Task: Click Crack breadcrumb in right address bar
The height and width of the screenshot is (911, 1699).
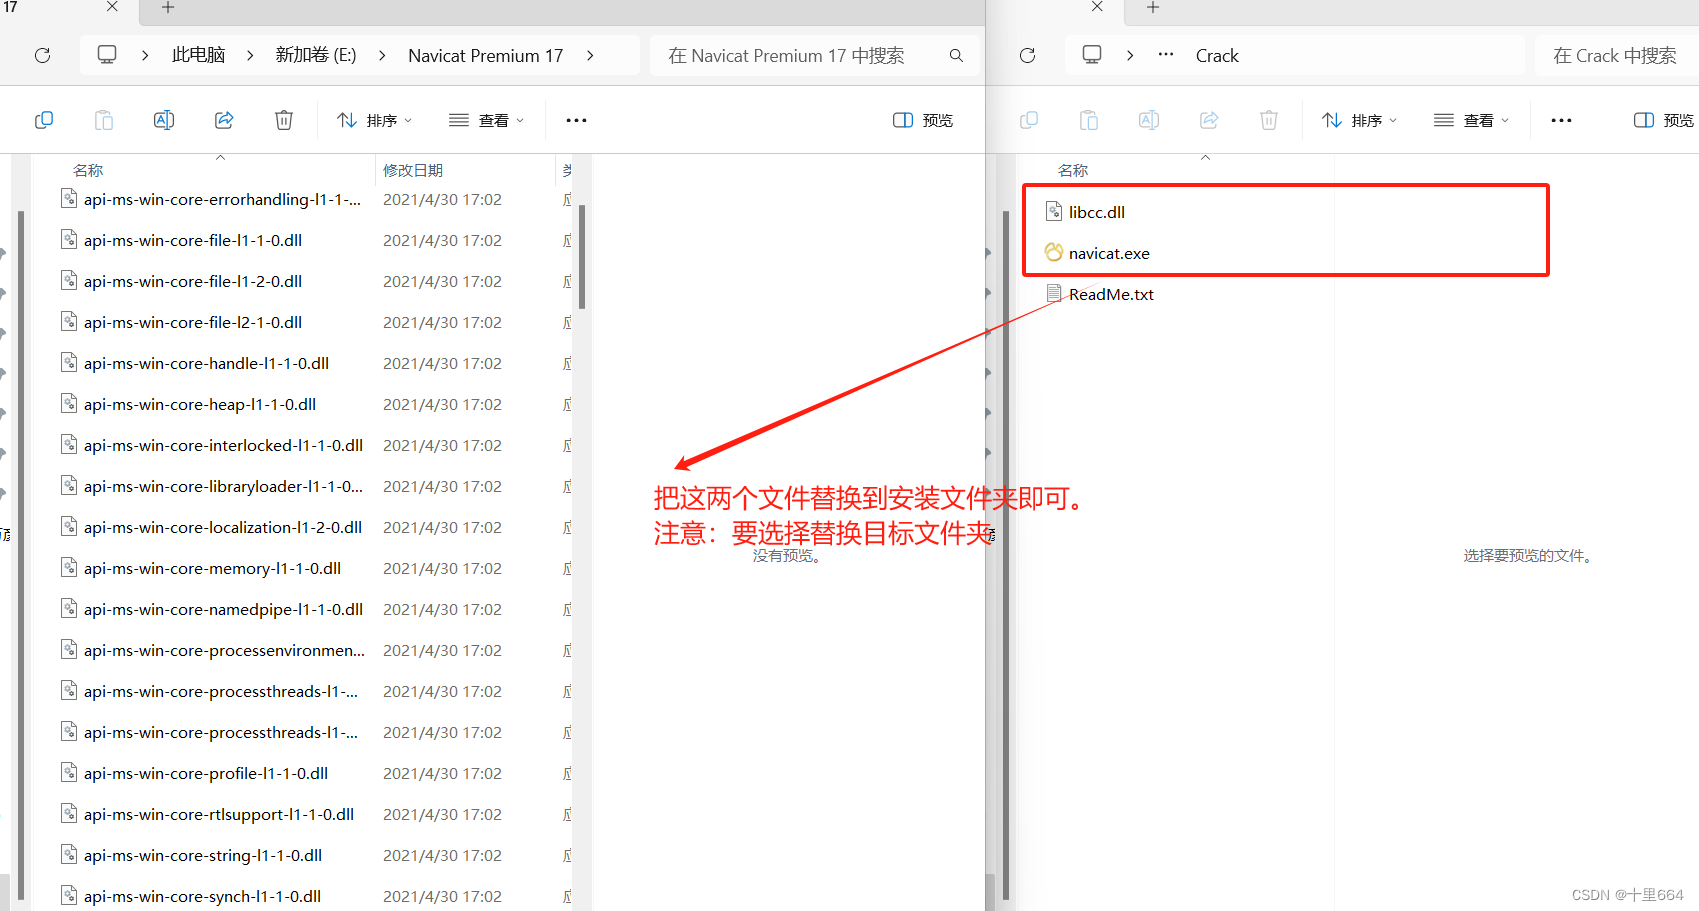Action: pyautogui.click(x=1217, y=55)
